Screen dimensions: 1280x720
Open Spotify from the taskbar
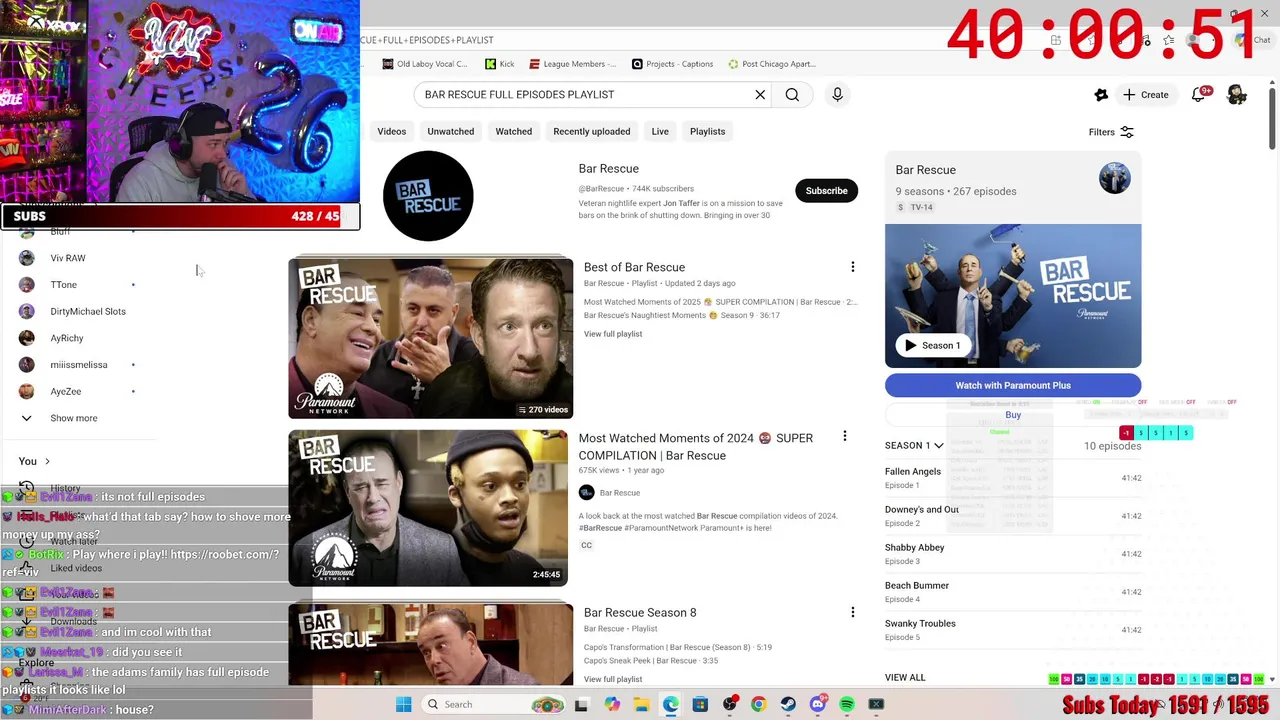click(847, 704)
